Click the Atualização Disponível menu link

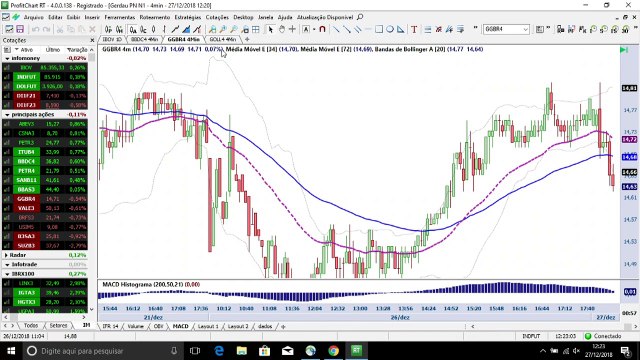tap(325, 17)
